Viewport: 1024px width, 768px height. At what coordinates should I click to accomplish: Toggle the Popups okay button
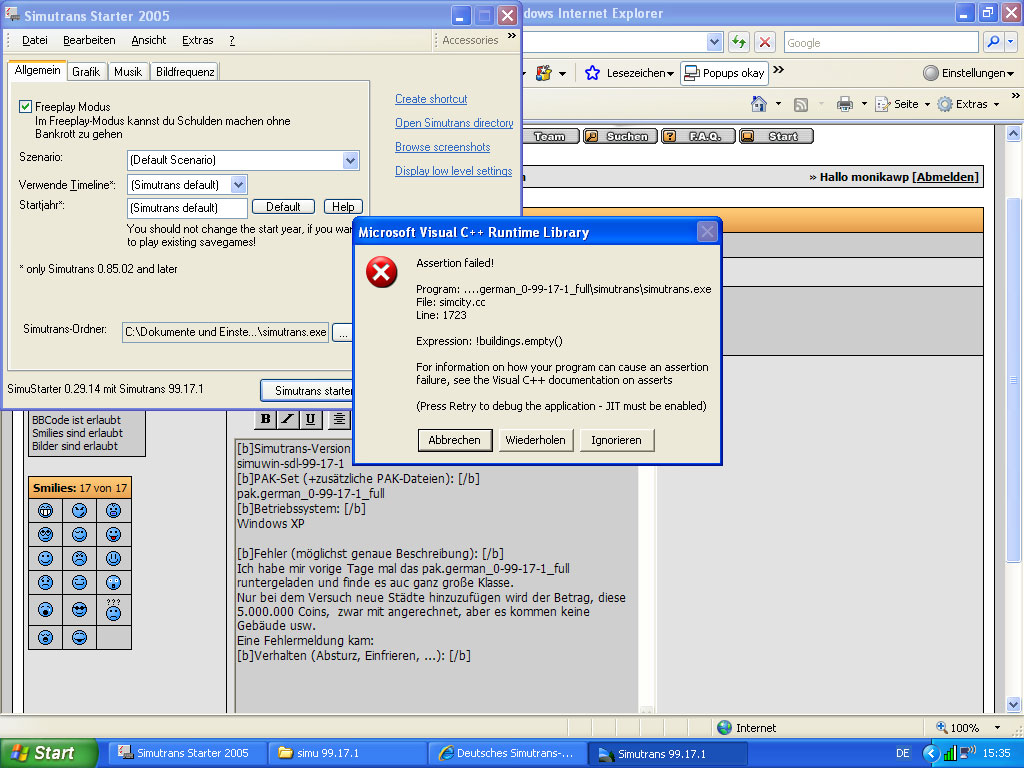(725, 73)
